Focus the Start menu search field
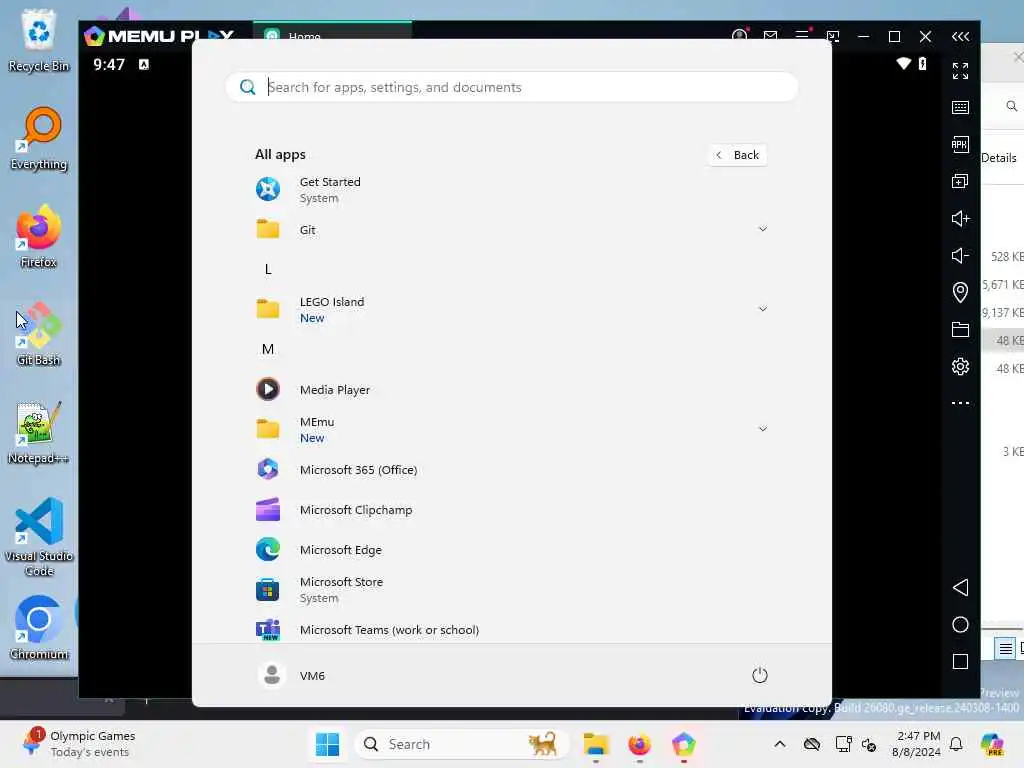The width and height of the screenshot is (1024, 768). [511, 87]
